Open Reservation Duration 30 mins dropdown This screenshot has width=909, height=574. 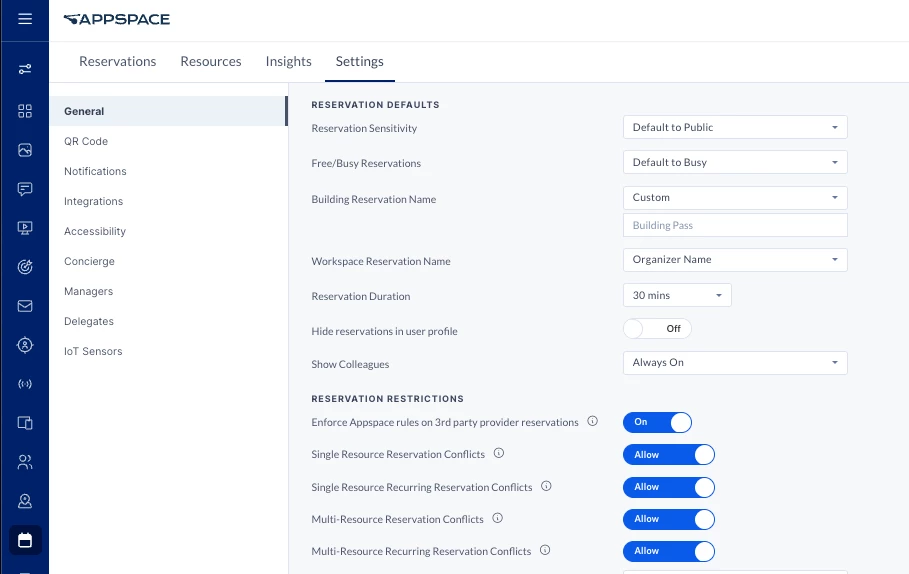click(x=677, y=295)
